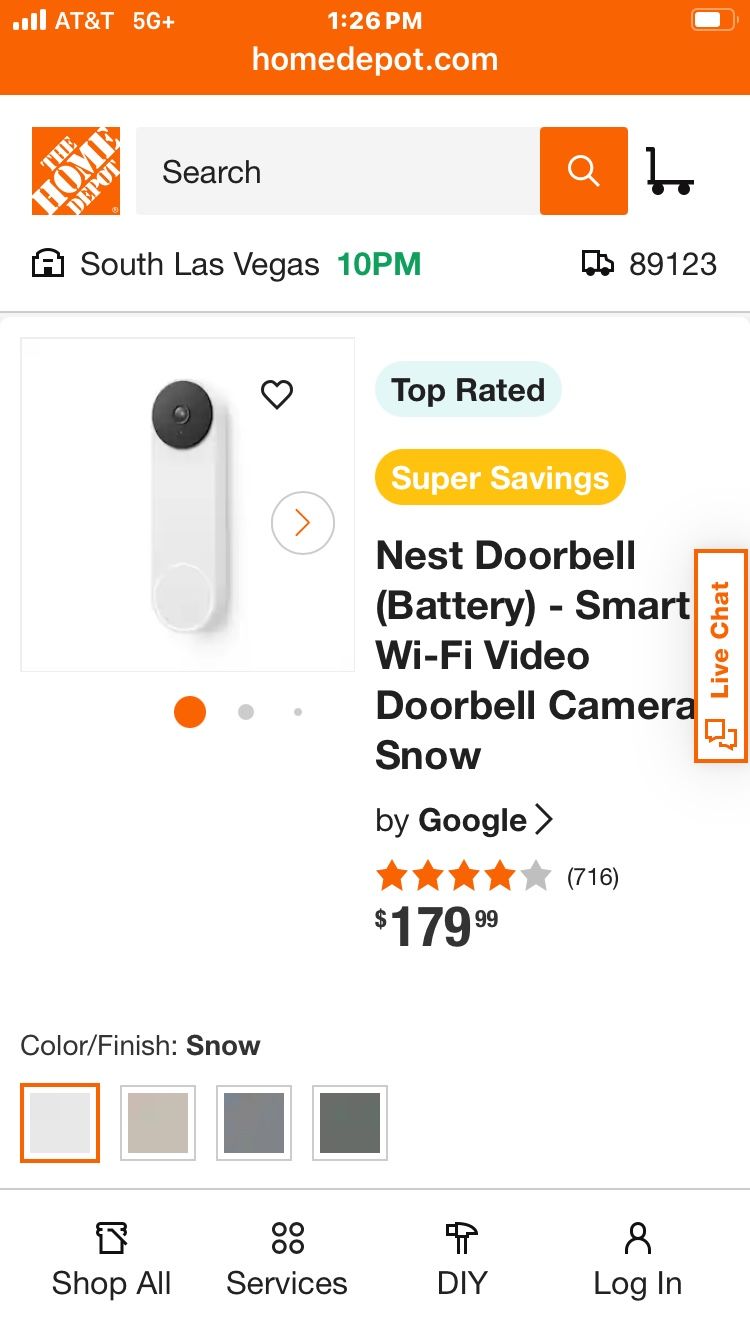Viewport: 750px width, 1334px height.
Task: Tap Log In in bottom navigation
Action: [x=637, y=1260]
